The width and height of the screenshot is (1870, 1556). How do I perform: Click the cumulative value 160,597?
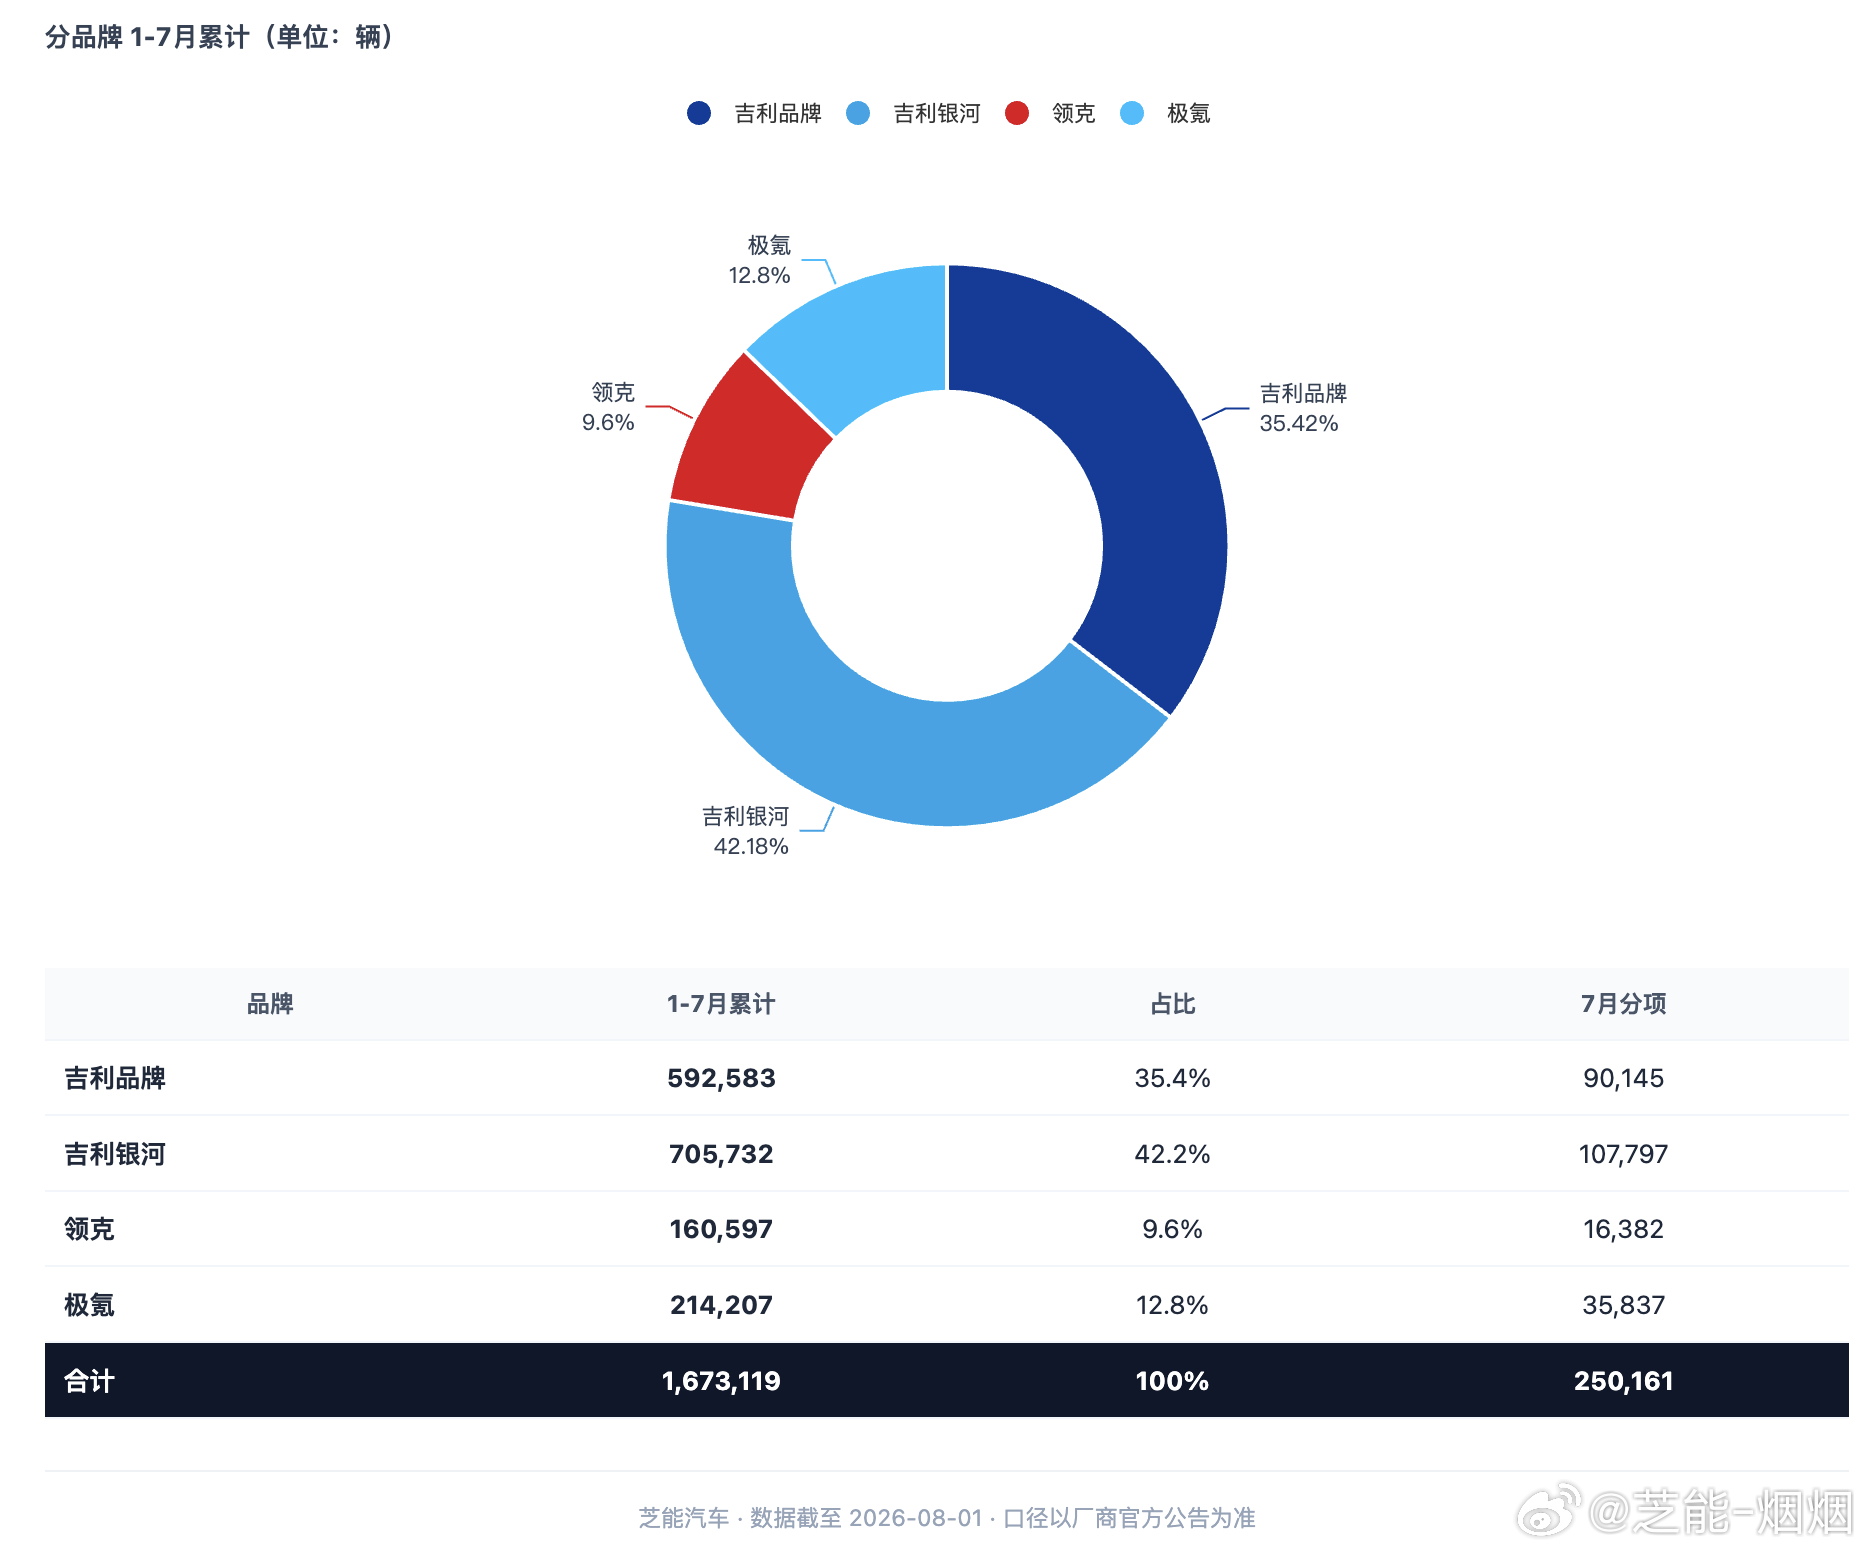point(721,1229)
